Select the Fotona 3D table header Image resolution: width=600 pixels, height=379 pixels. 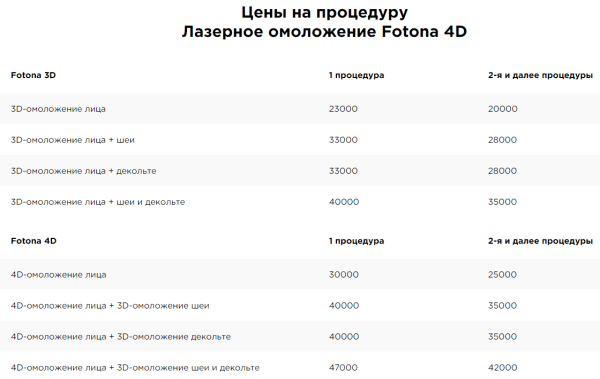33,75
